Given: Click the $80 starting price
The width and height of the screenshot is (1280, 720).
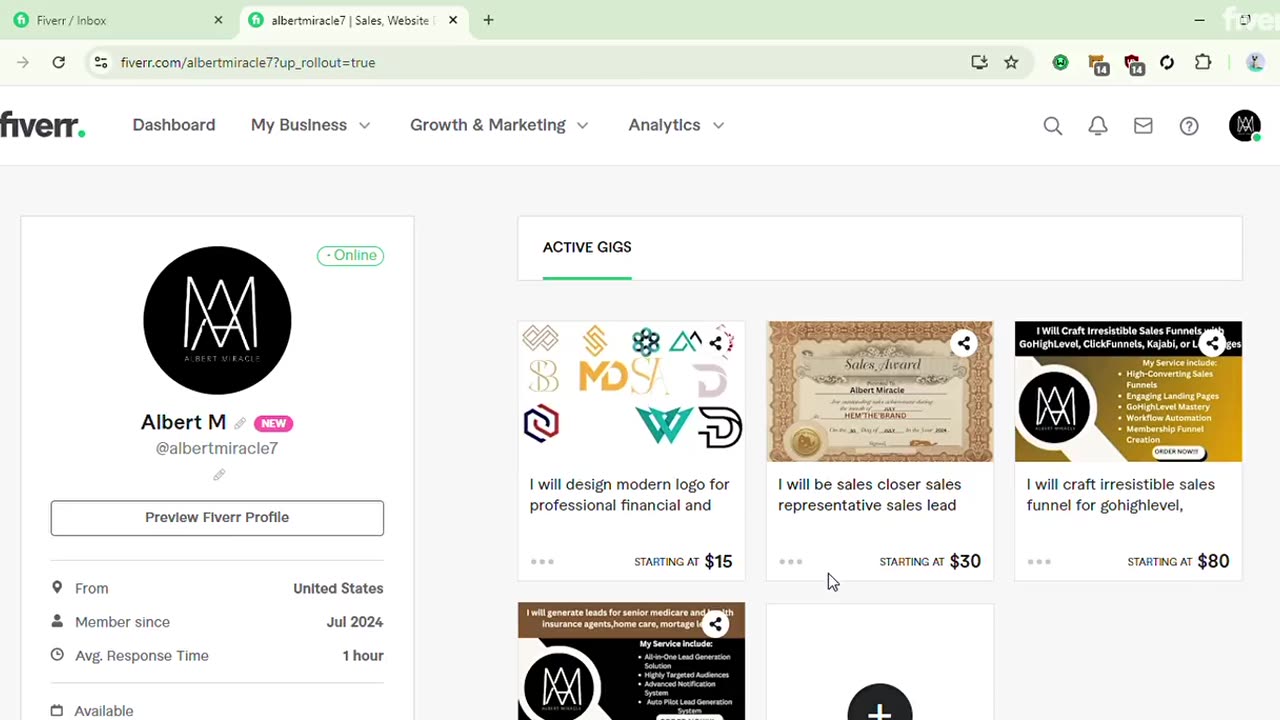Looking at the screenshot, I should (x=1213, y=561).
